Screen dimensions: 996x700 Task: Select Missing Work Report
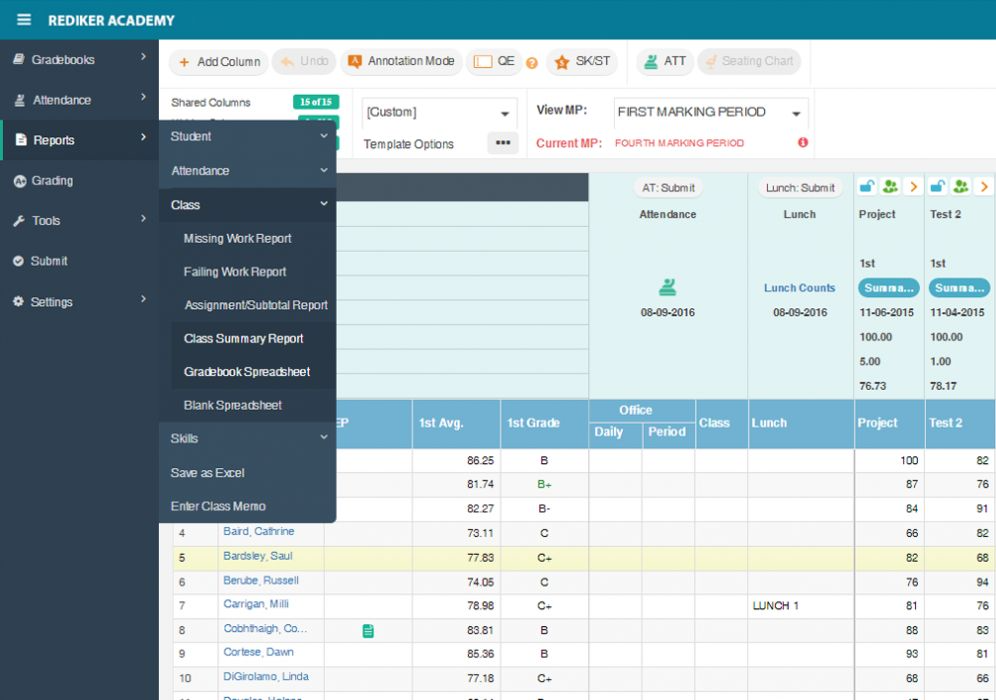[238, 238]
